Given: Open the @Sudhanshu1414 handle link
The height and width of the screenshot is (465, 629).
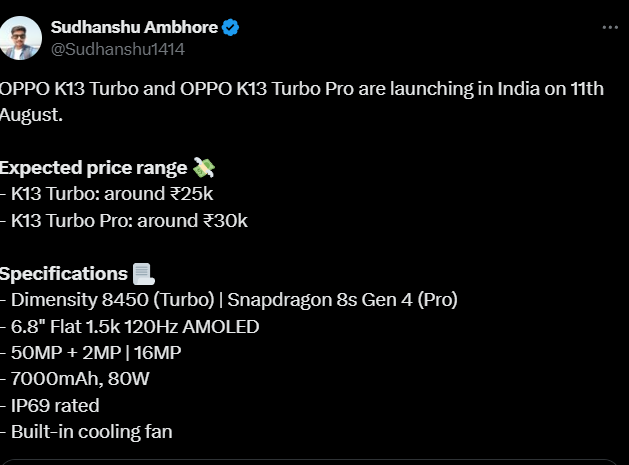Looking at the screenshot, I should coord(117,48).
